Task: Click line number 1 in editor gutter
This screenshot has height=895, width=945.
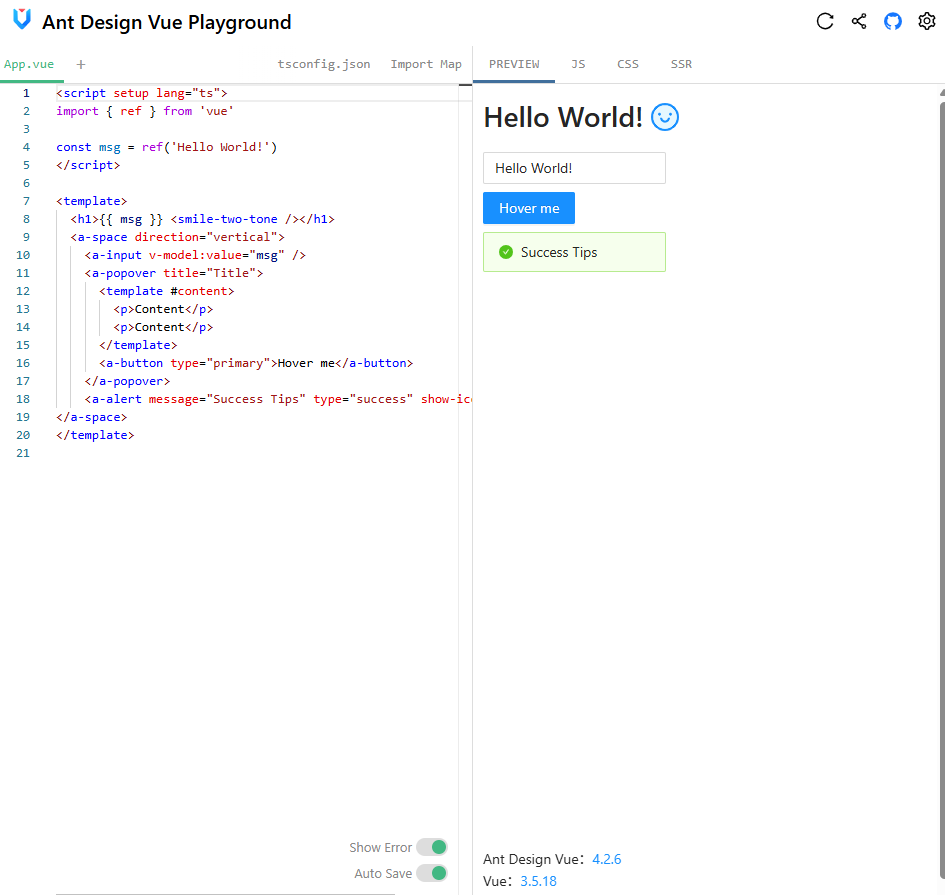Action: click(26, 93)
